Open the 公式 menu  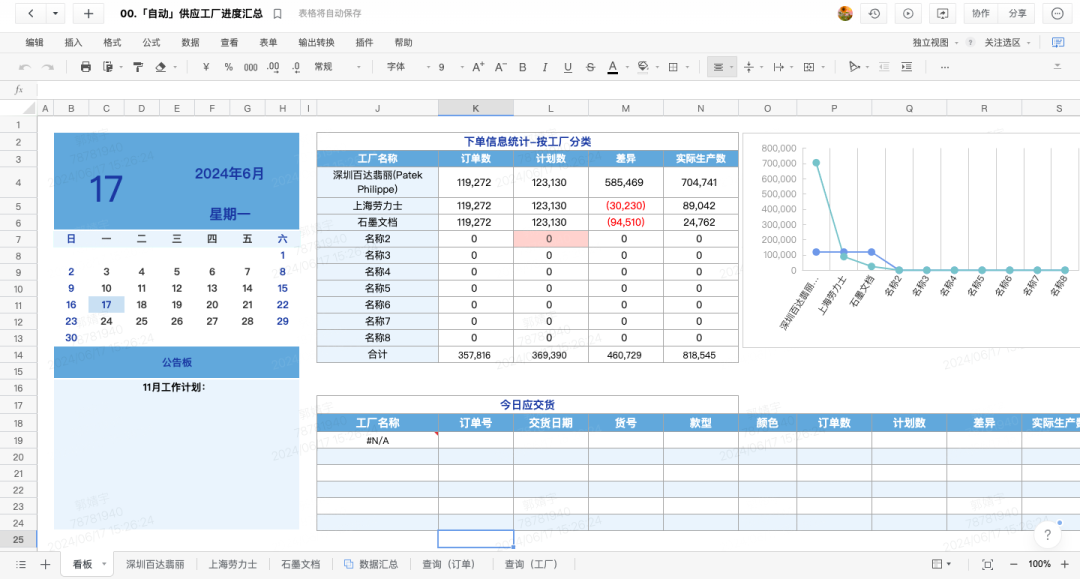click(x=151, y=43)
